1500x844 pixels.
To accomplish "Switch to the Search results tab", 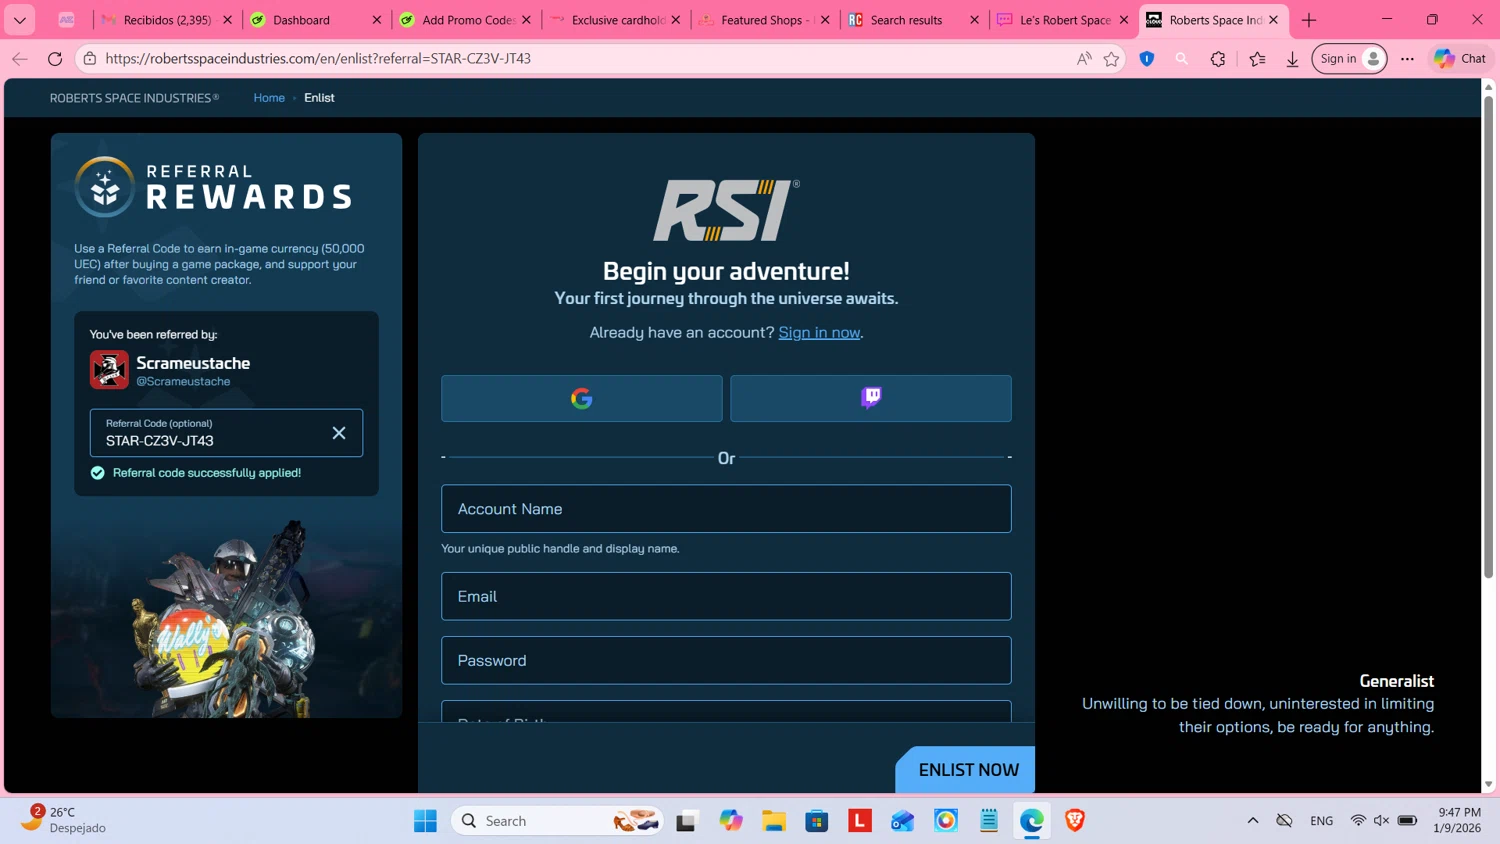I will 914,20.
